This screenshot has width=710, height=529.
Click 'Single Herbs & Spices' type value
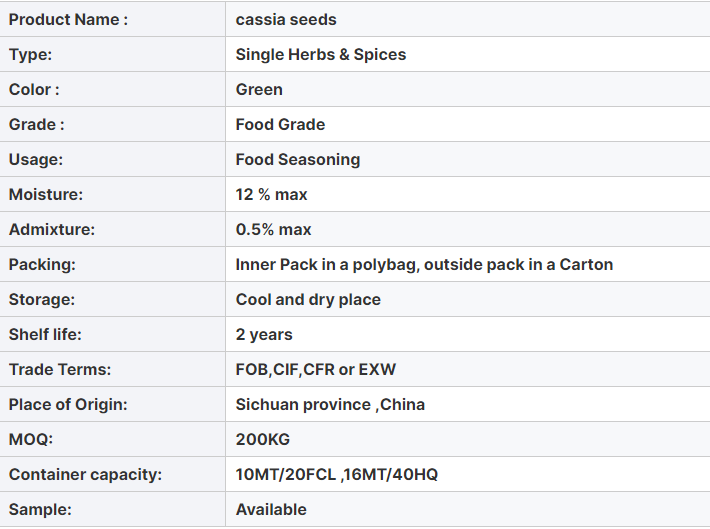pos(321,54)
